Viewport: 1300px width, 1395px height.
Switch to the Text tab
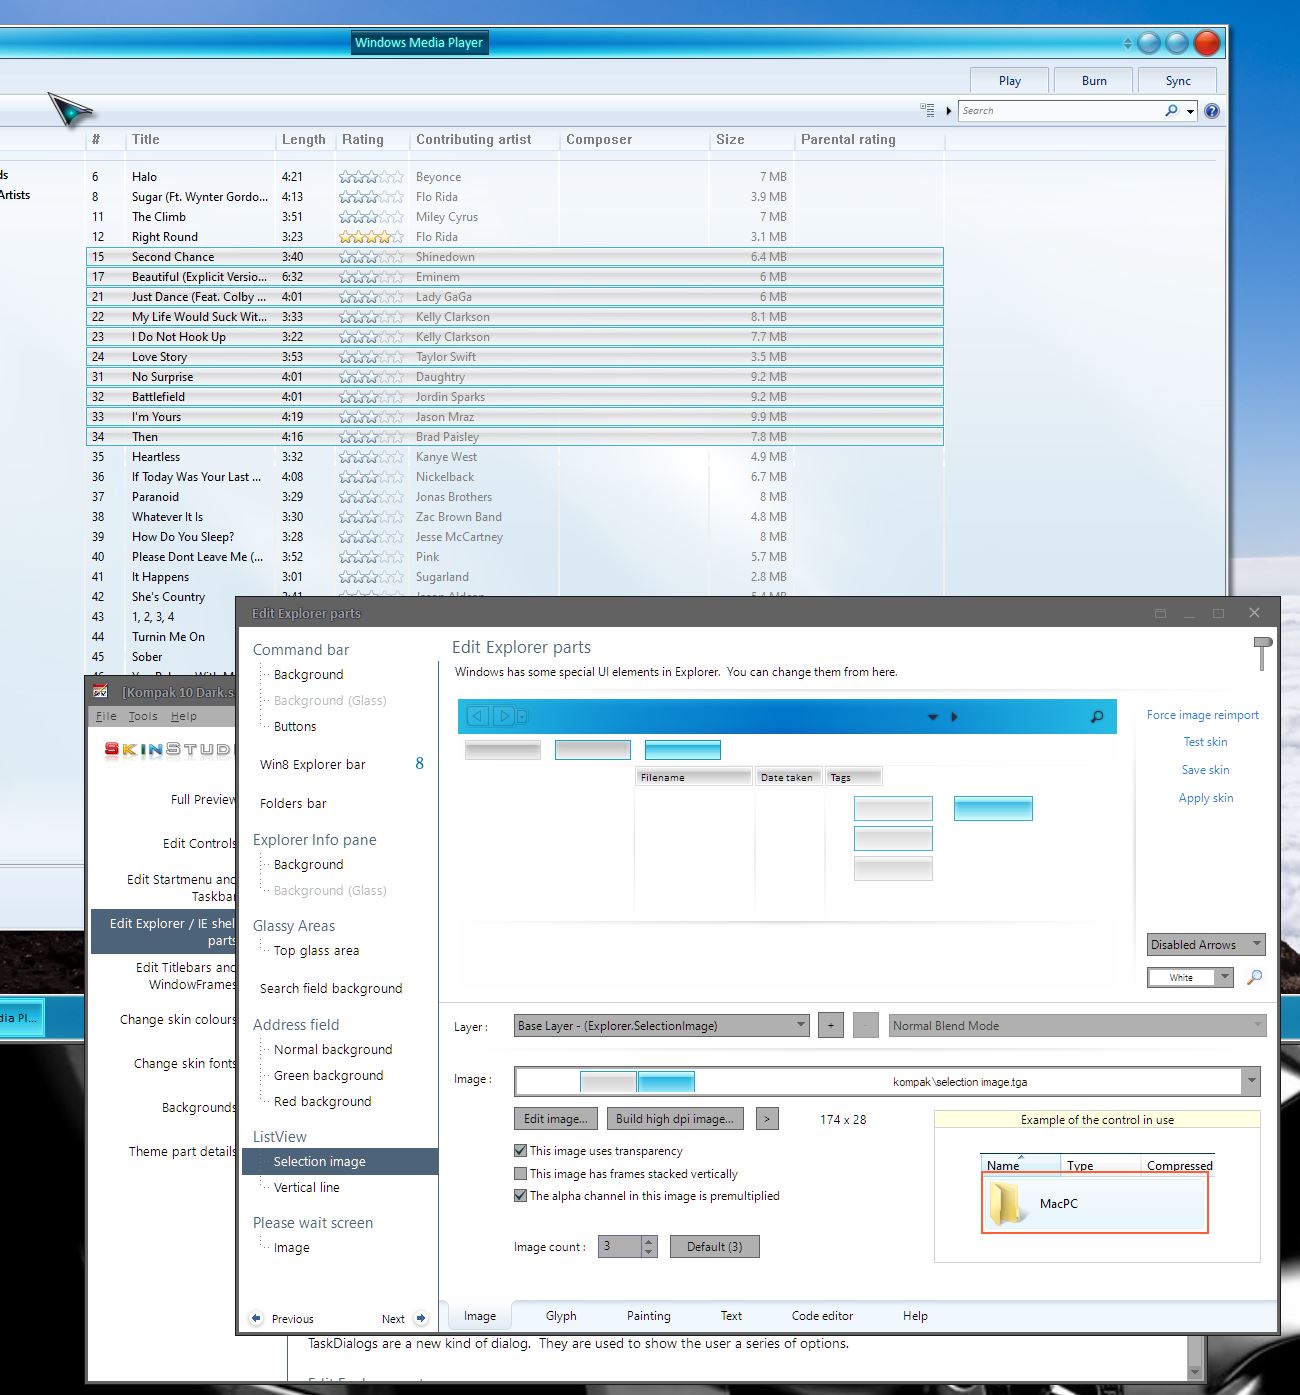[731, 1316]
